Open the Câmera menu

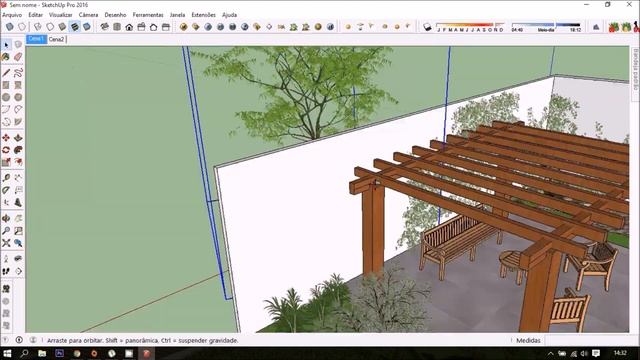tap(88, 15)
